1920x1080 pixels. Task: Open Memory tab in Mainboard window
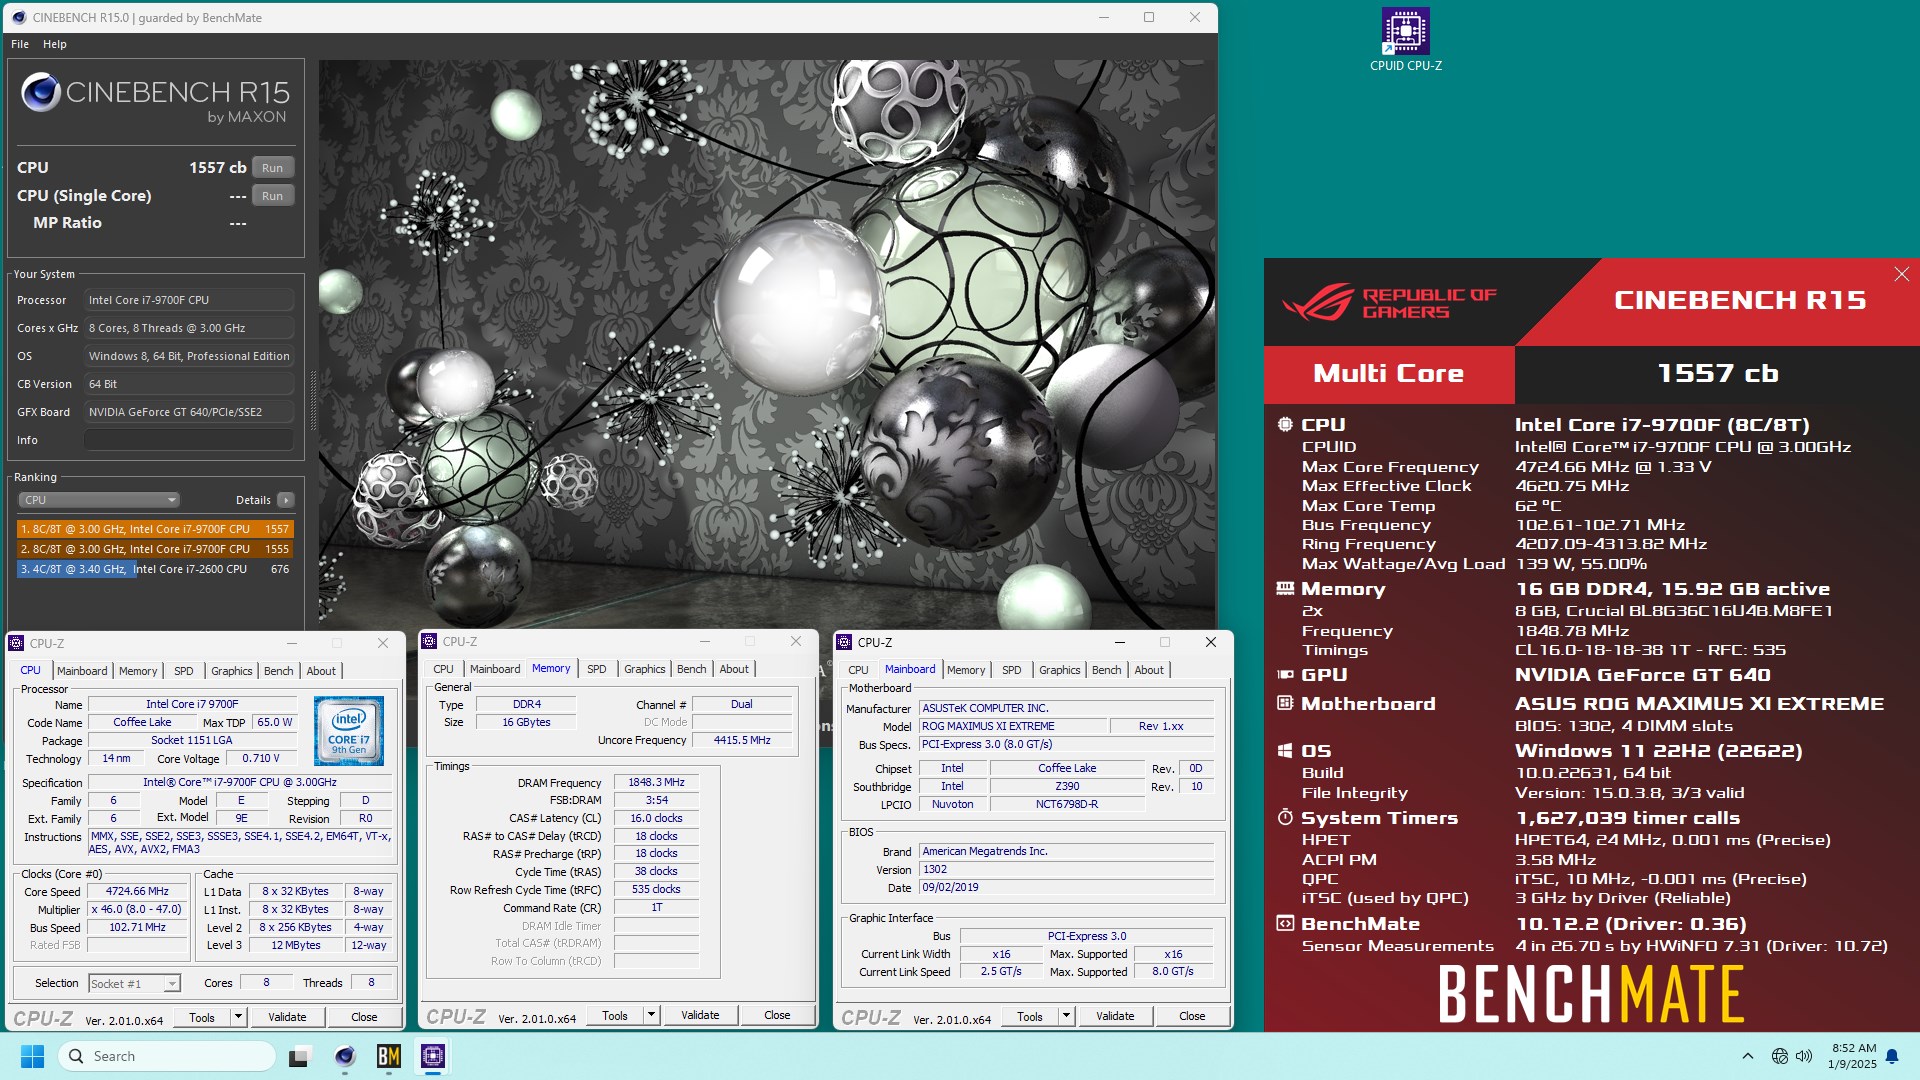(x=966, y=670)
